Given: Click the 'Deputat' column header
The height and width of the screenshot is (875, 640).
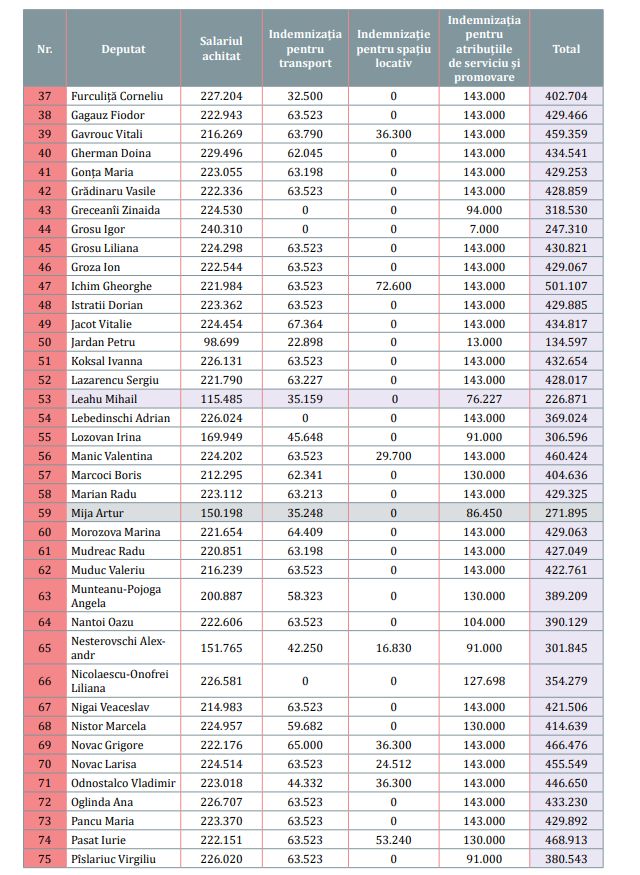Looking at the screenshot, I should (121, 49).
